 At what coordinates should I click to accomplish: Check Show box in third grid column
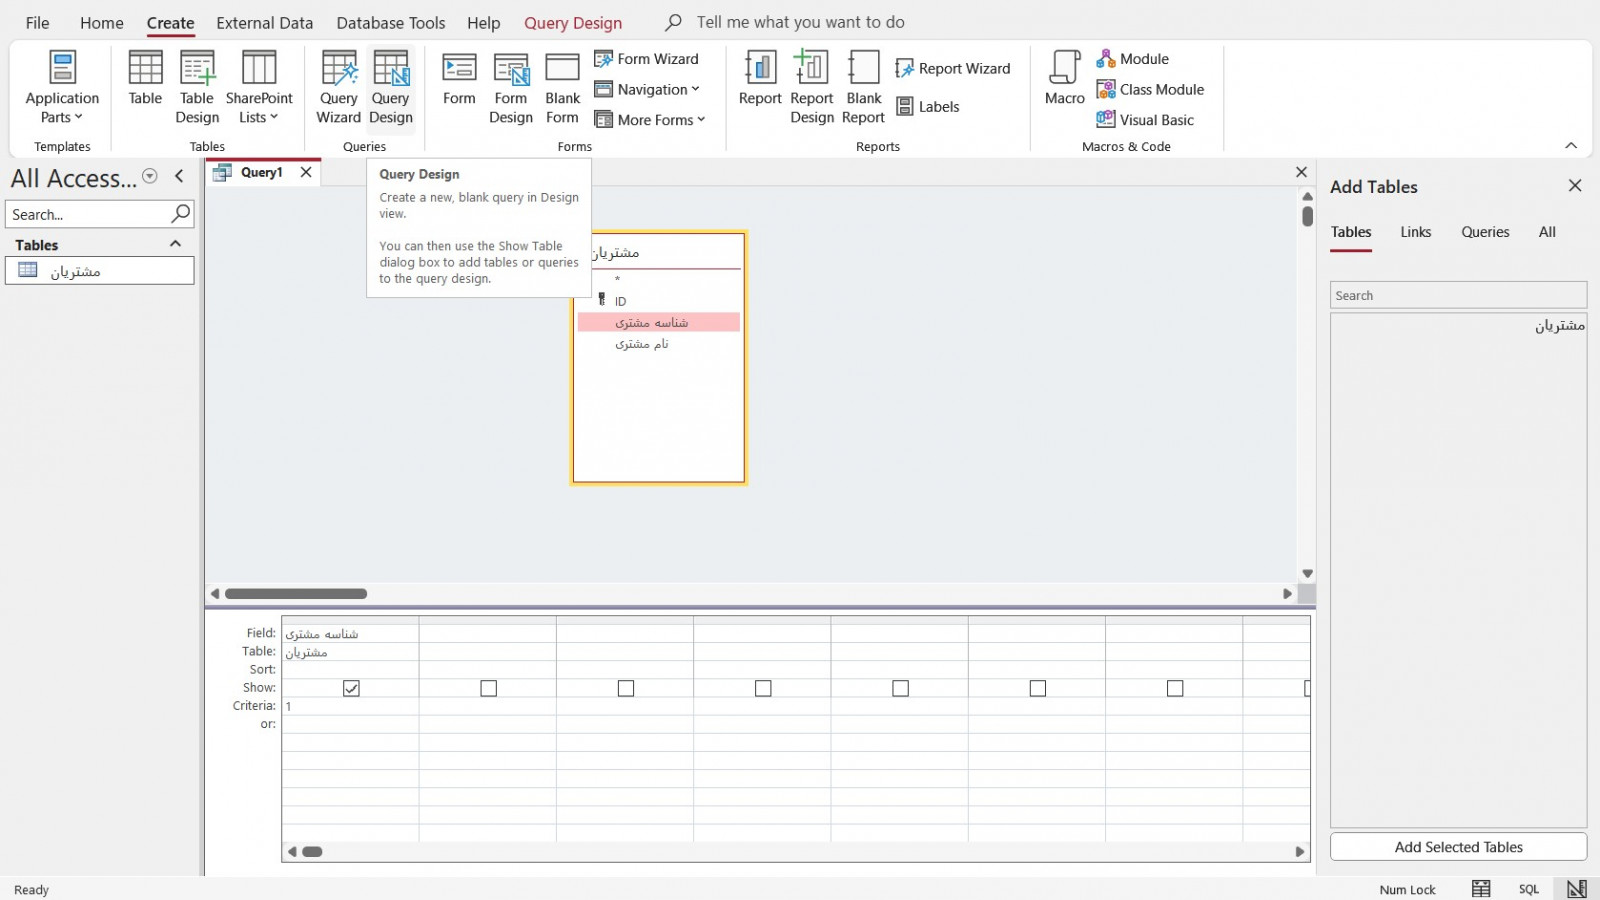(x=626, y=688)
